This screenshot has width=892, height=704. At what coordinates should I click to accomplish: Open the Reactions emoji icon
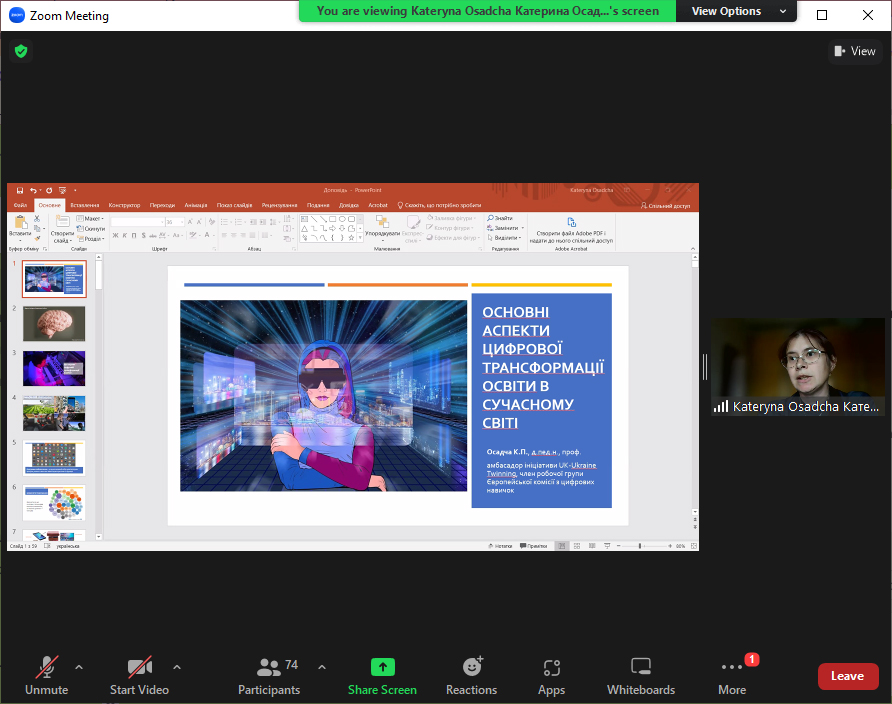click(472, 667)
